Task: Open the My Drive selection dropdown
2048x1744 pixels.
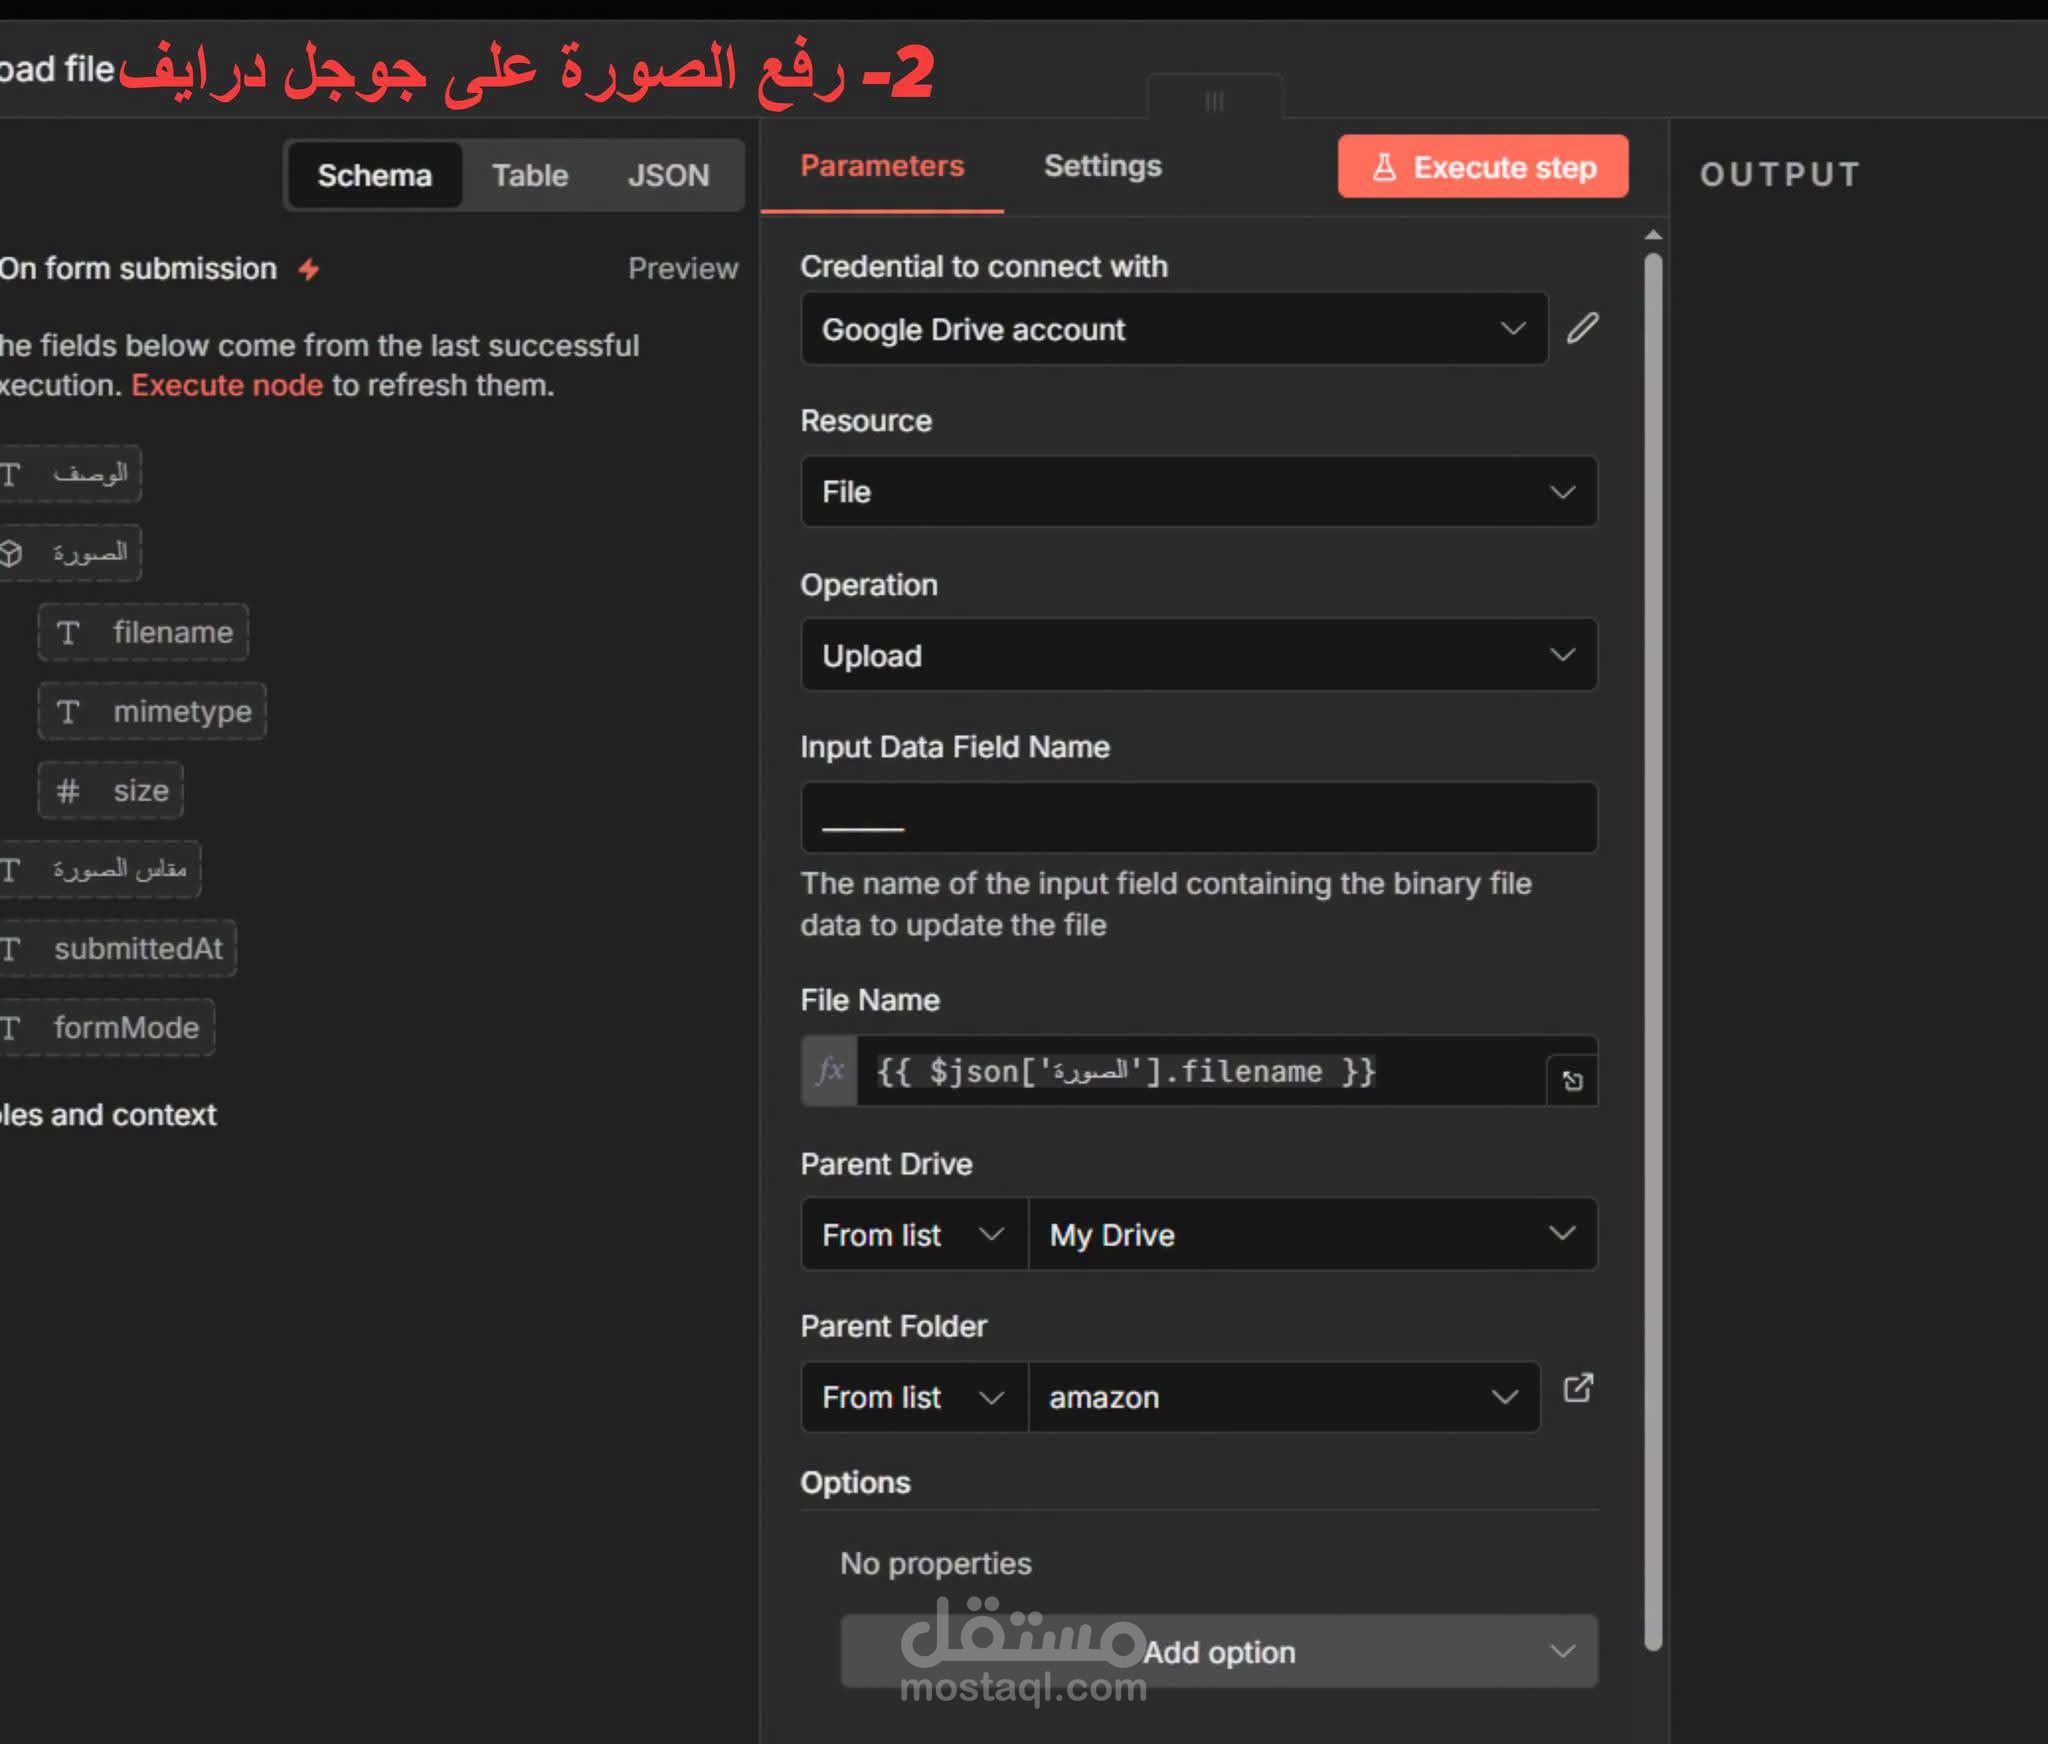Action: pos(1312,1234)
